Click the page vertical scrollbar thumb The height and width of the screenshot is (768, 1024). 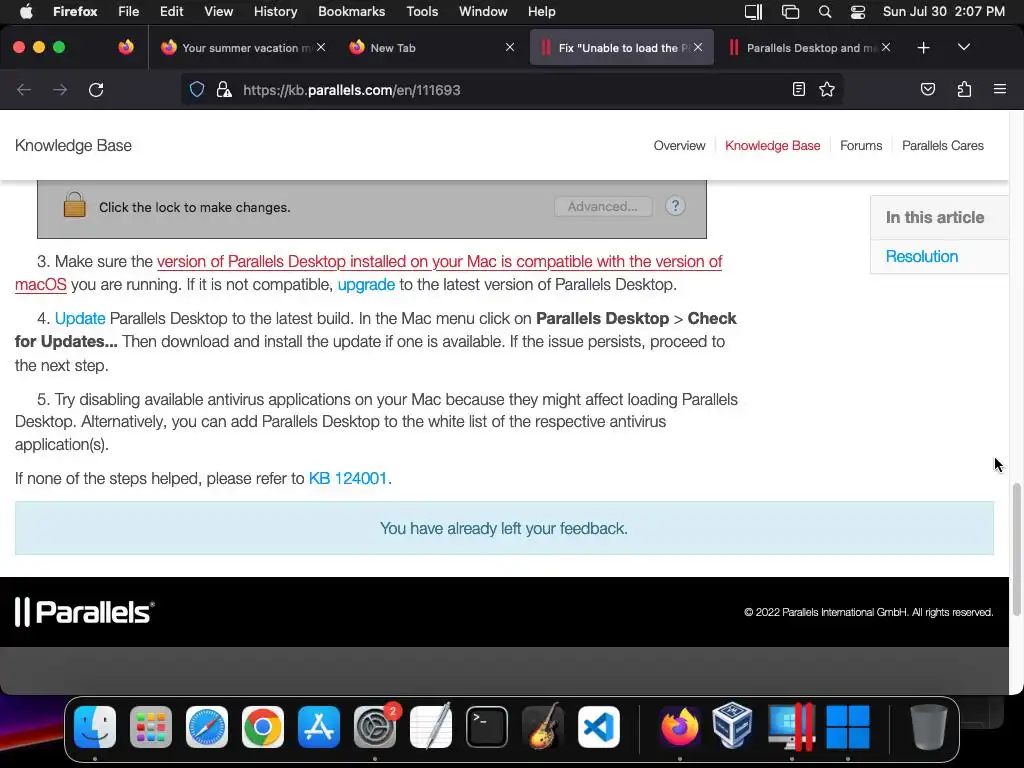(x=1016, y=549)
